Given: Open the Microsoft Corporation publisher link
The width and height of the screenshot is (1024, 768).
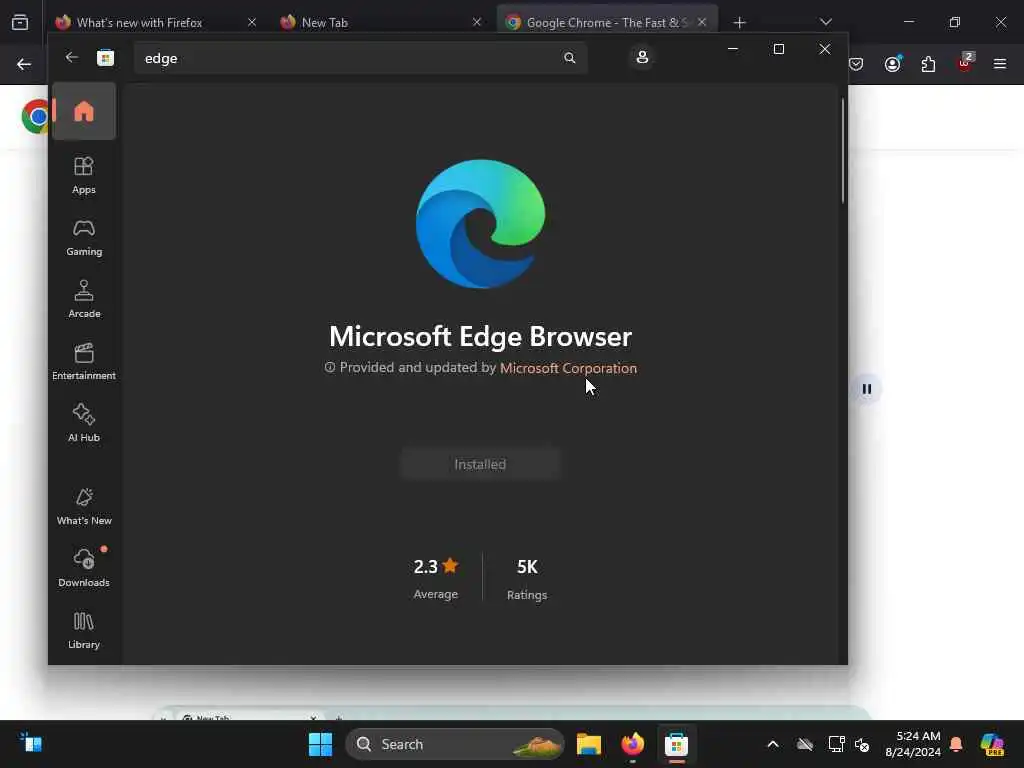Looking at the screenshot, I should coord(568,368).
